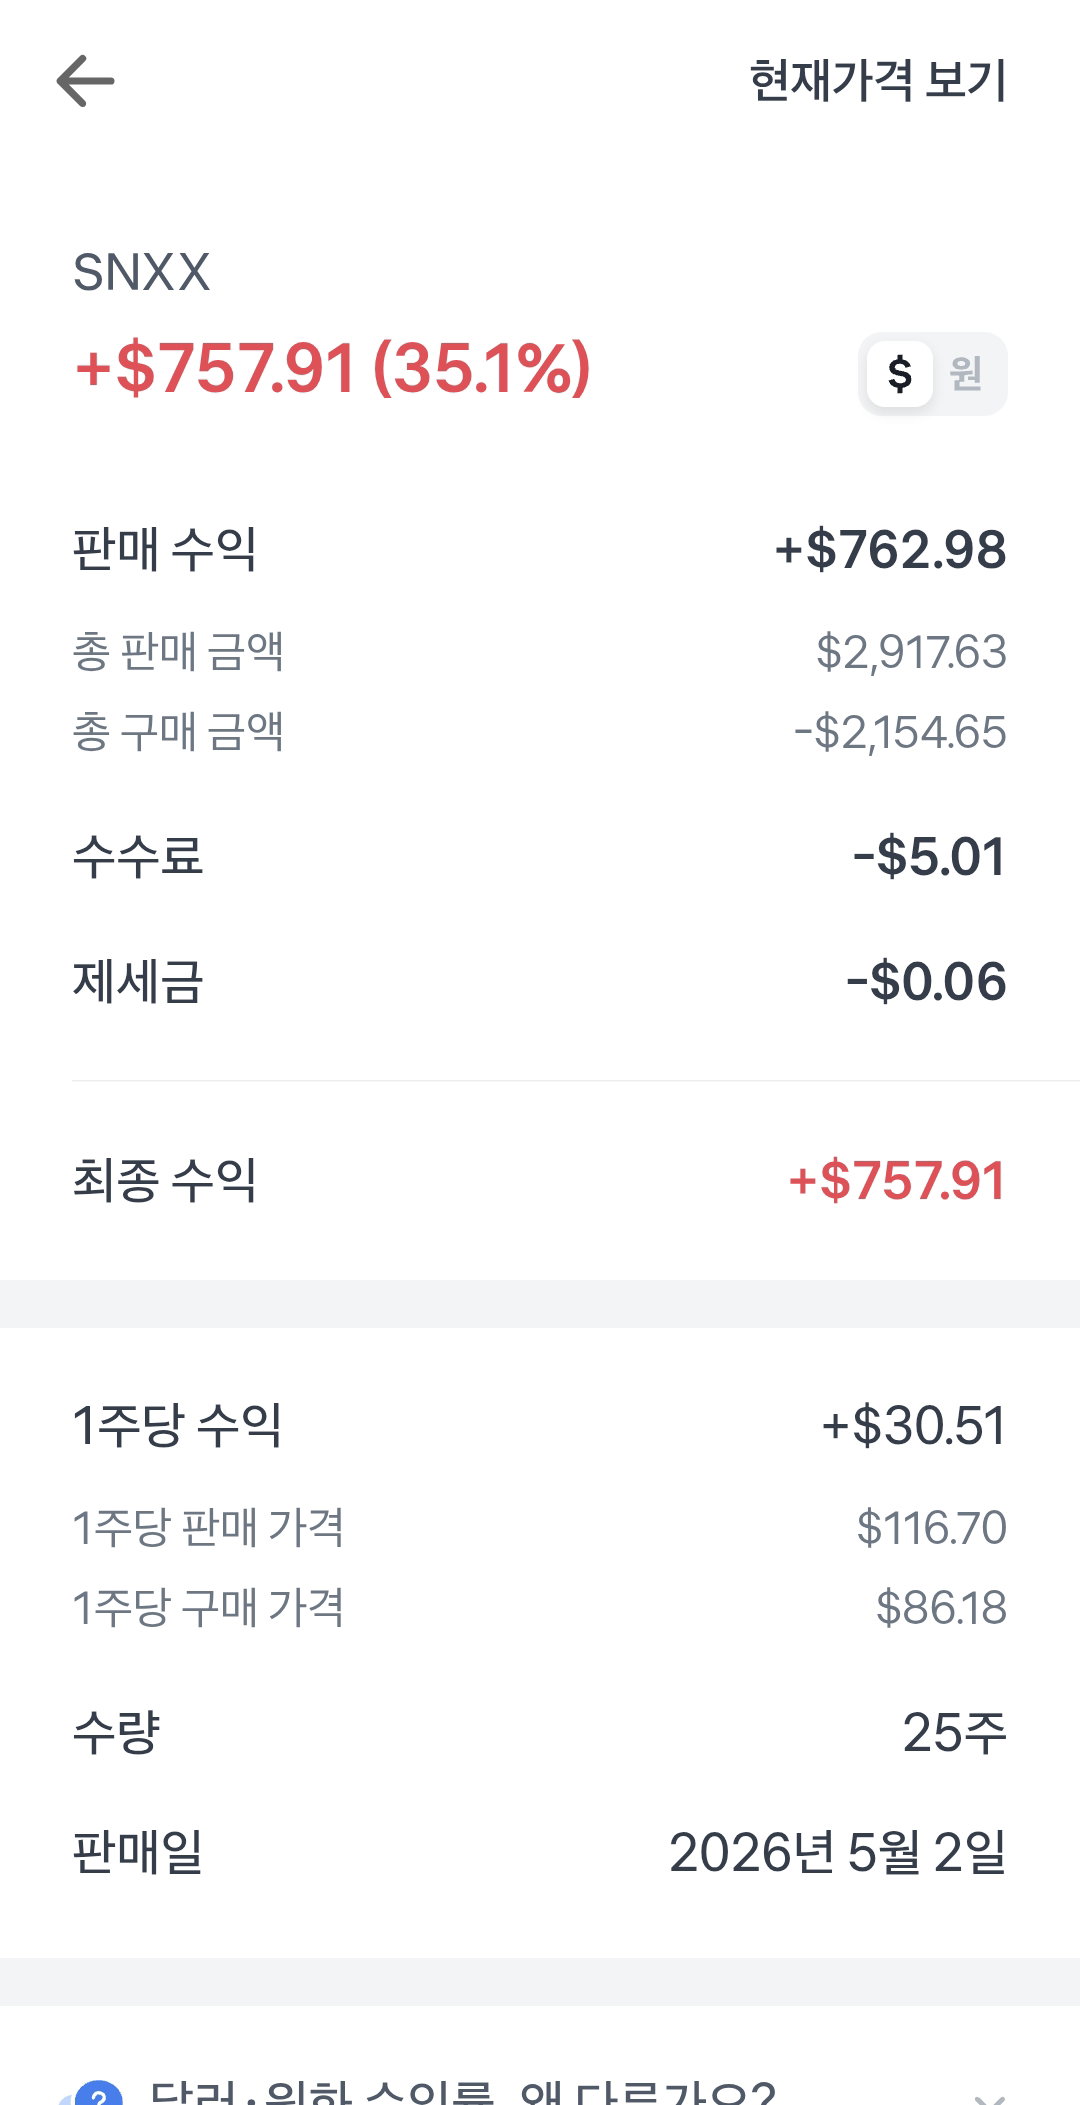Tap the 1주당 구매 가격 value
The height and width of the screenshot is (2105, 1080).
pos(941,1608)
